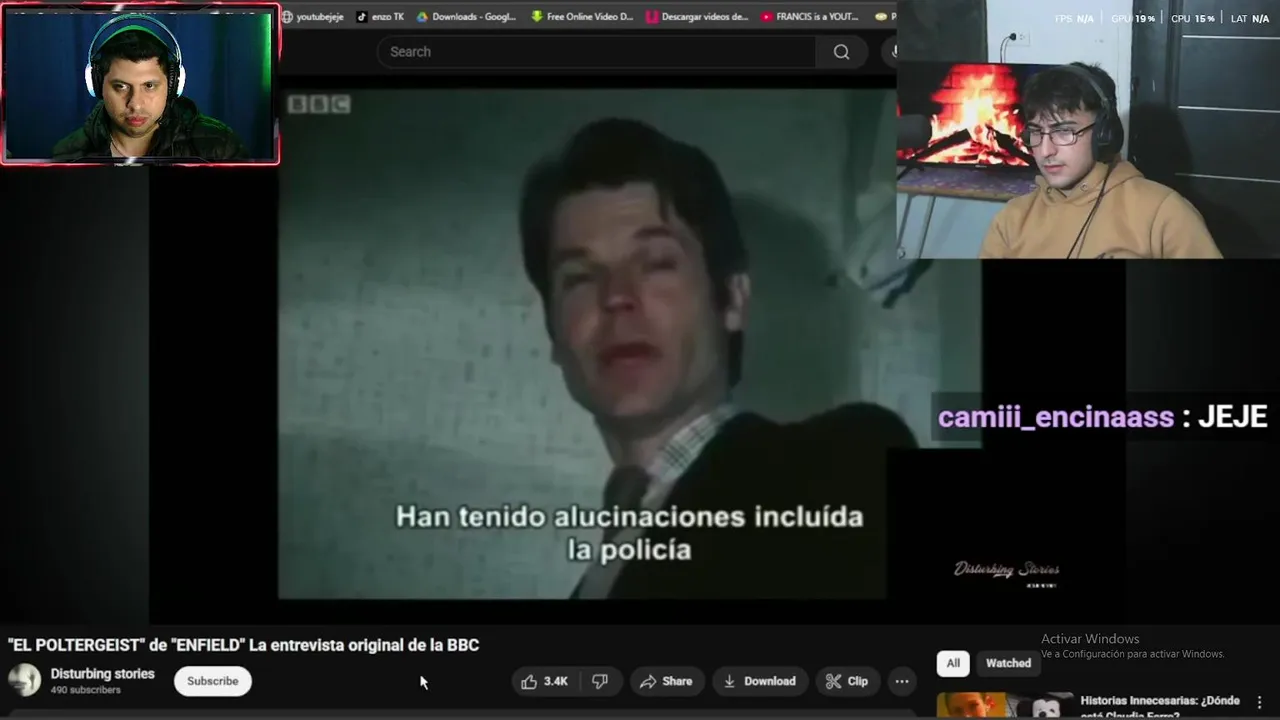The image size is (1280, 720).
Task: Open the youtubejeje bookmark
Action: coord(313,17)
